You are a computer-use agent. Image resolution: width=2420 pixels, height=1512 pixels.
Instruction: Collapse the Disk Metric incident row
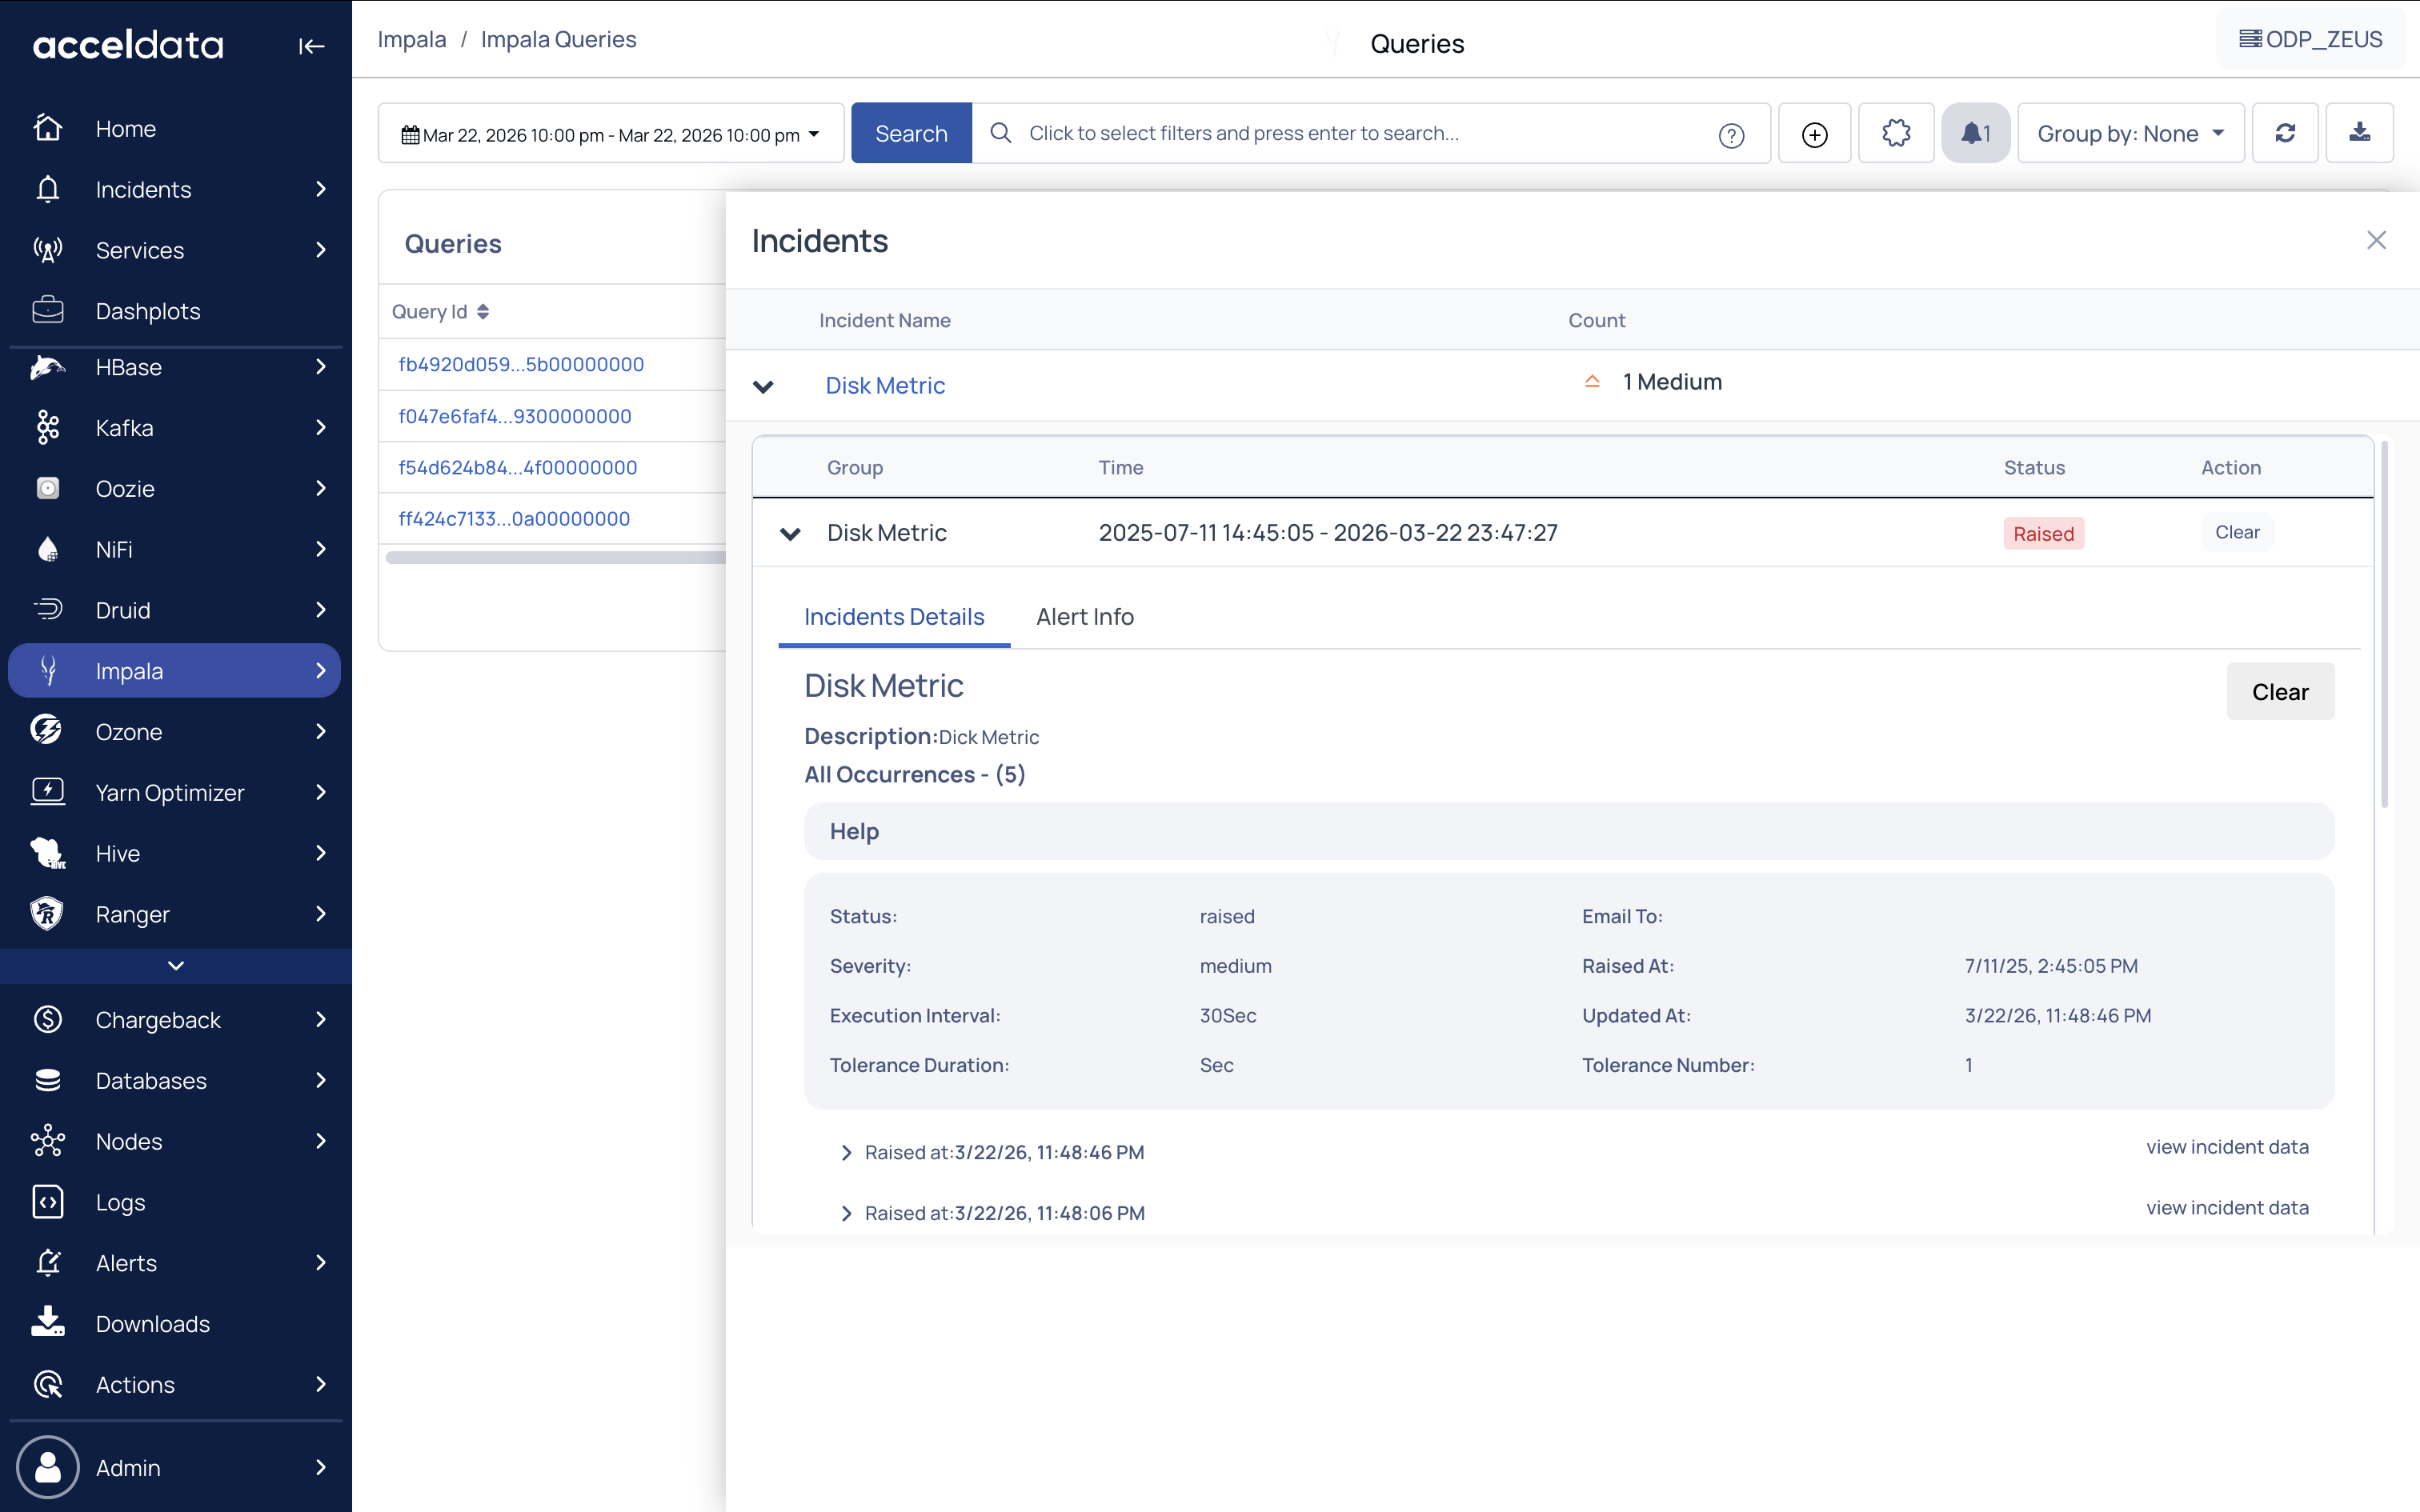[x=763, y=386]
